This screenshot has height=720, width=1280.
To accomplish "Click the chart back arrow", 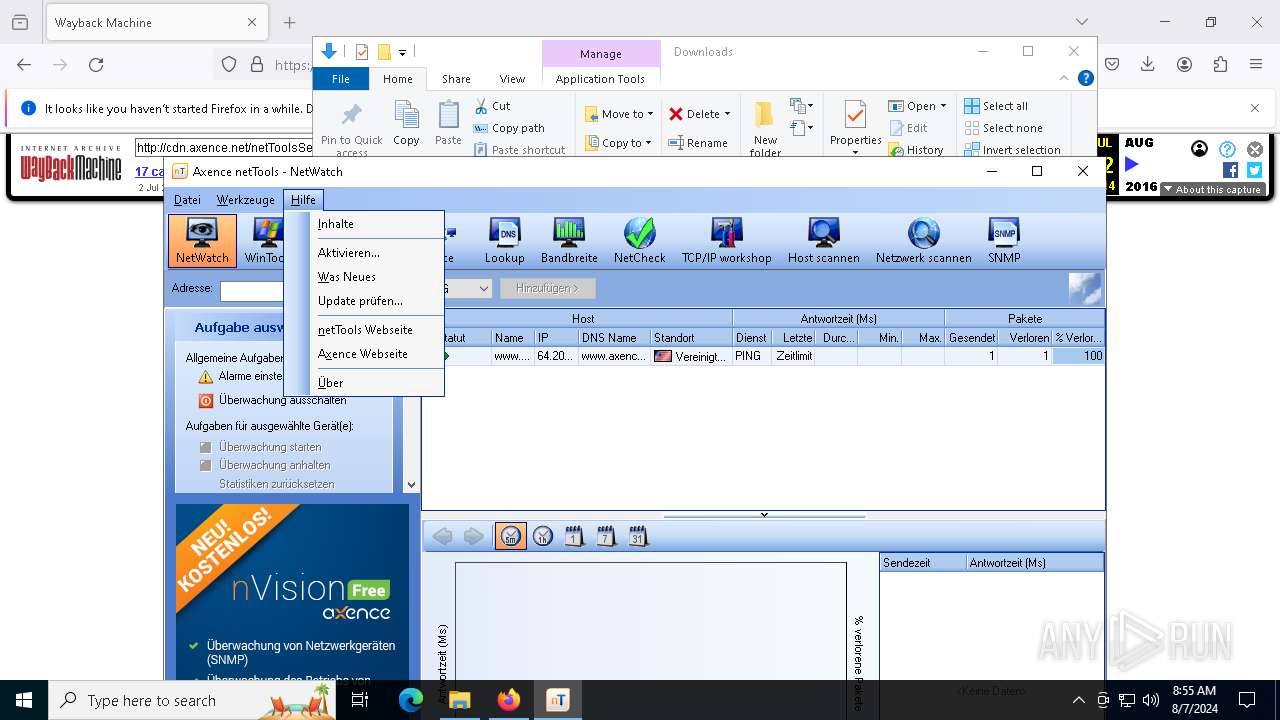I will click(x=442, y=537).
